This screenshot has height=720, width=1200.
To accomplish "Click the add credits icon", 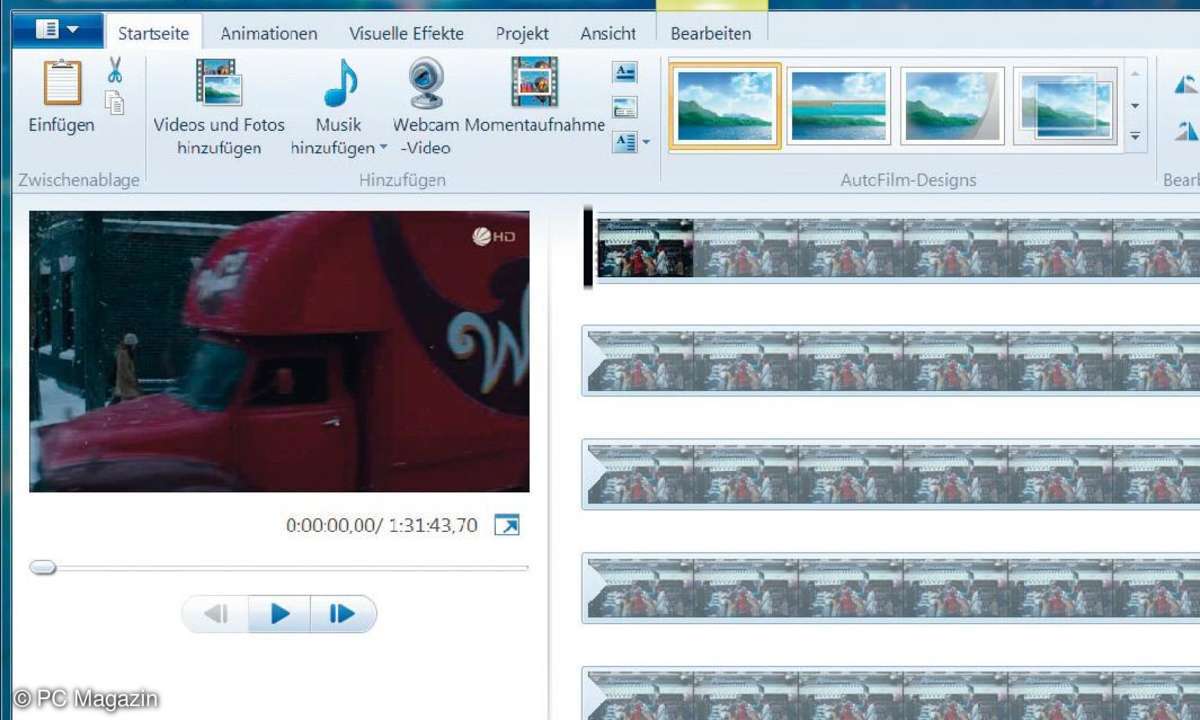I will (625, 142).
